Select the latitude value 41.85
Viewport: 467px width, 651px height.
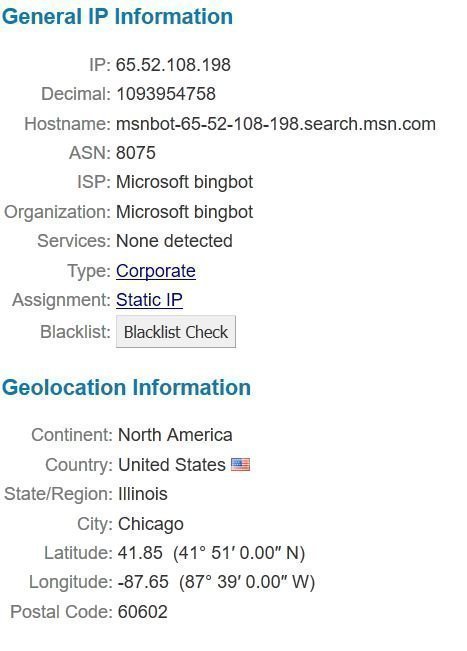tap(140, 553)
